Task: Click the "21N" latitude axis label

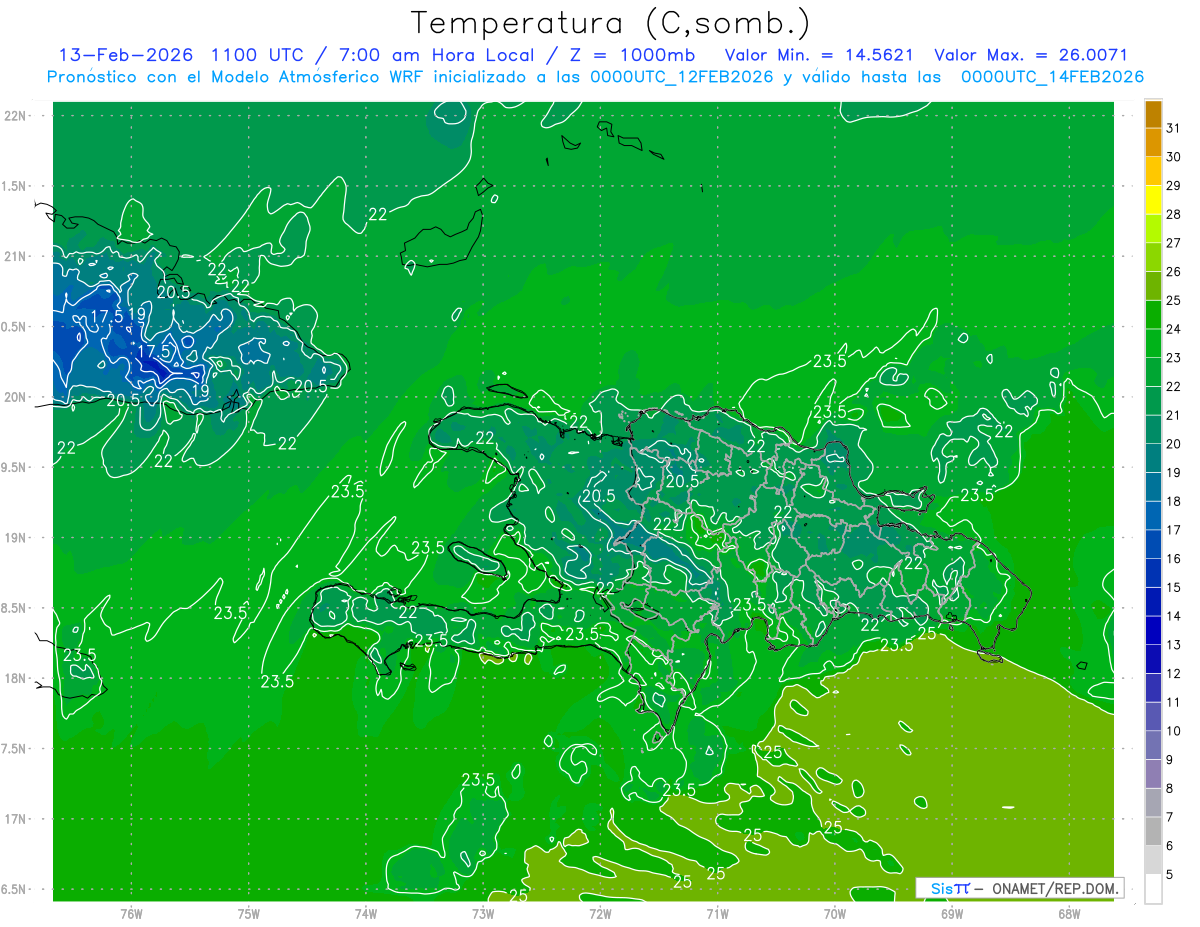Action: pos(15,256)
